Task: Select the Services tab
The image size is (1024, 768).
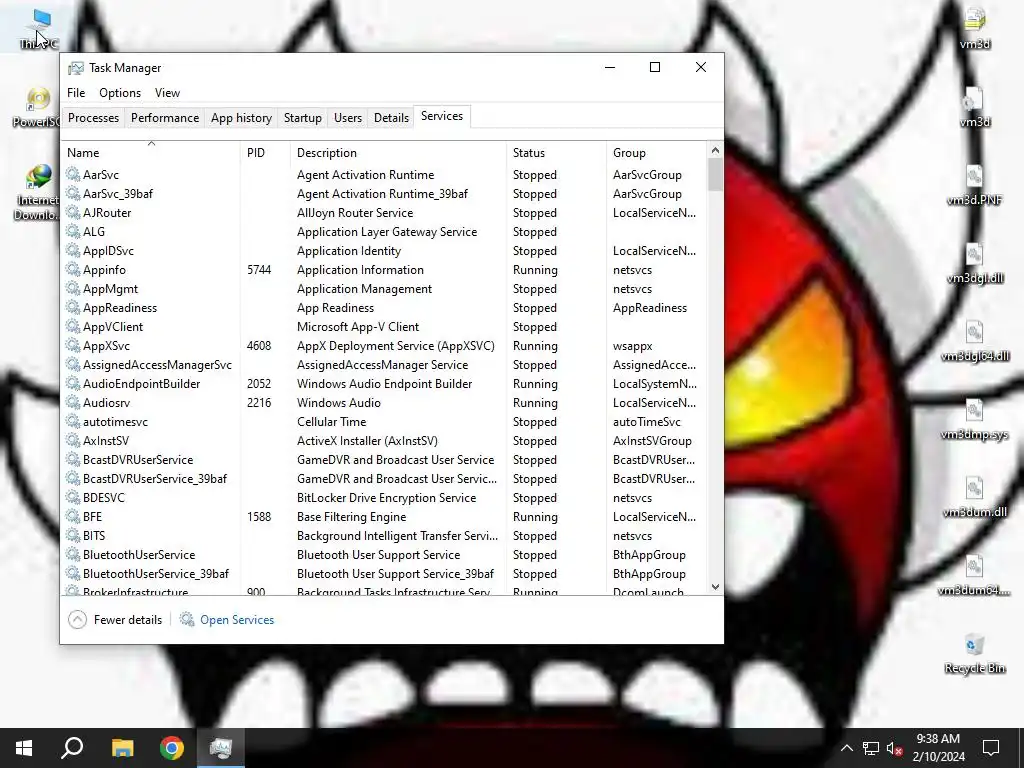Action: (x=442, y=116)
